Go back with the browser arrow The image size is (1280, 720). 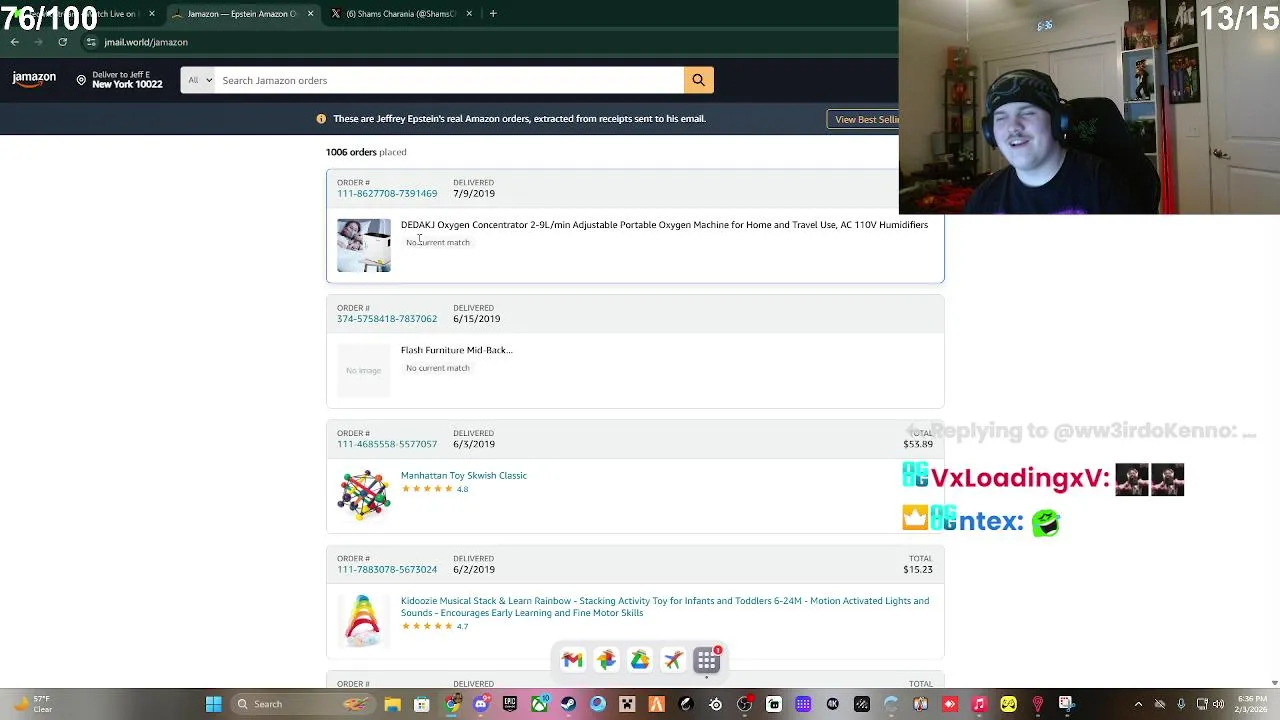(14, 42)
